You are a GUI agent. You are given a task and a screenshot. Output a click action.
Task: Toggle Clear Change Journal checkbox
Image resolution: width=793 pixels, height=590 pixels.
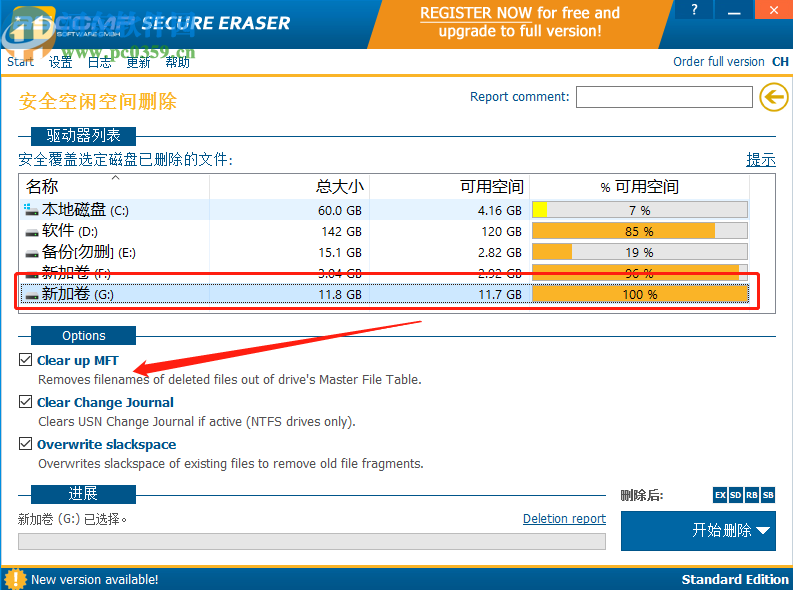tap(25, 401)
